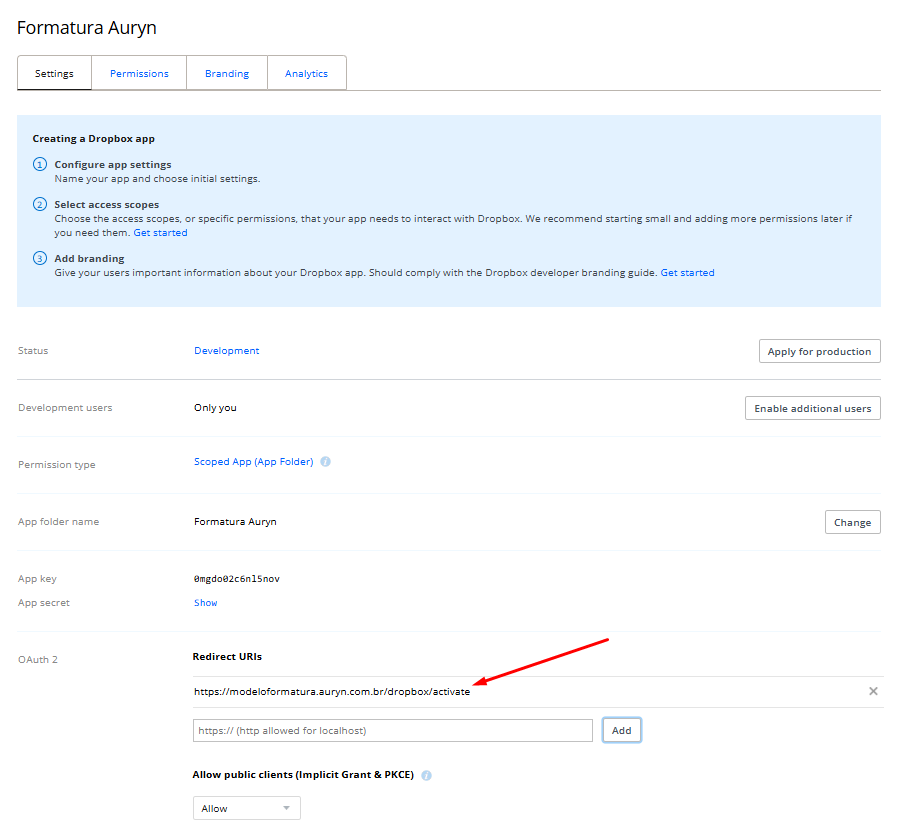The image size is (910, 832).
Task: Click the App folder name value Formatura Auryn
Action: click(235, 522)
